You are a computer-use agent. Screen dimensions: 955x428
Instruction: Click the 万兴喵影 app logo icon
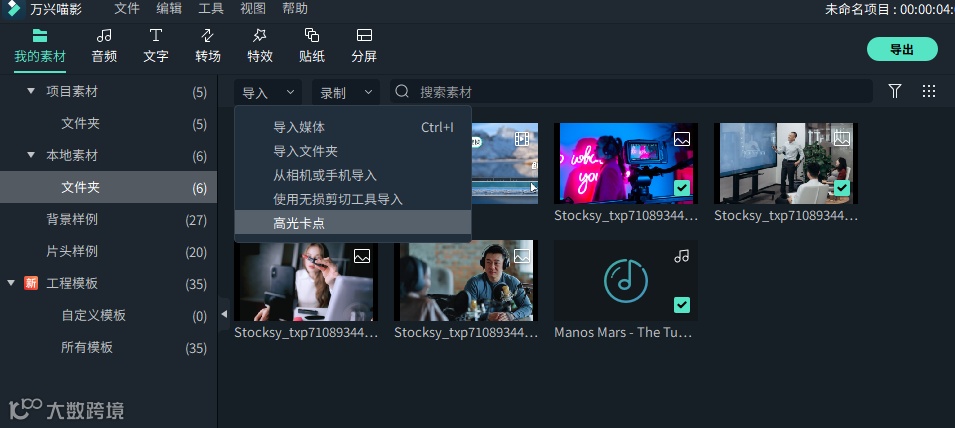(13, 9)
